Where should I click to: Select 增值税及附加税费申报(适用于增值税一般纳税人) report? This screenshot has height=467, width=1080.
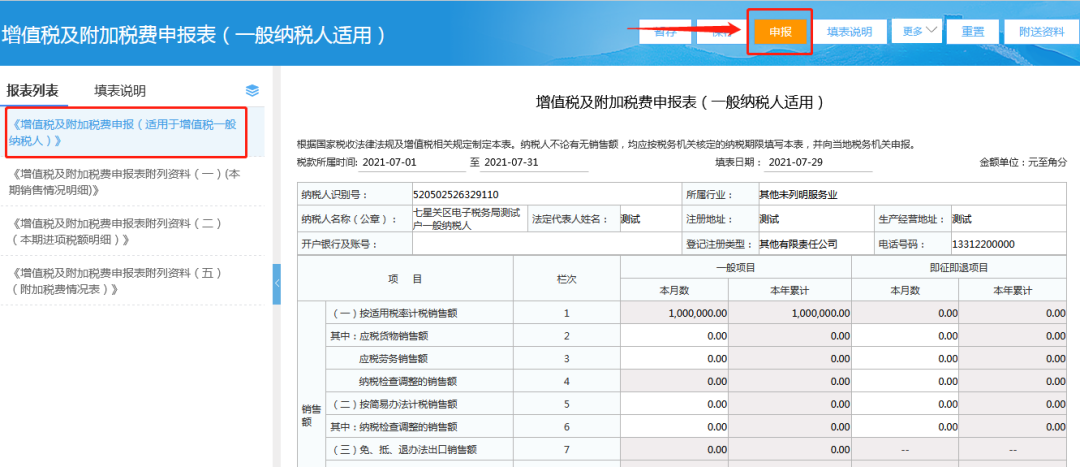point(125,132)
